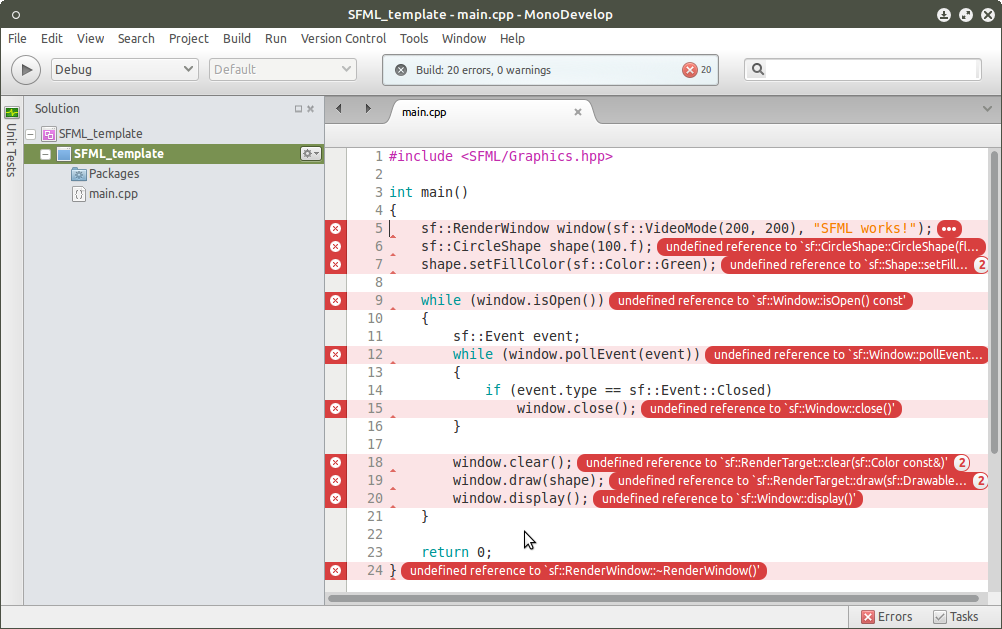The image size is (1002, 629).
Task: Click the solution icon beside SFML_template
Action: (x=49, y=134)
